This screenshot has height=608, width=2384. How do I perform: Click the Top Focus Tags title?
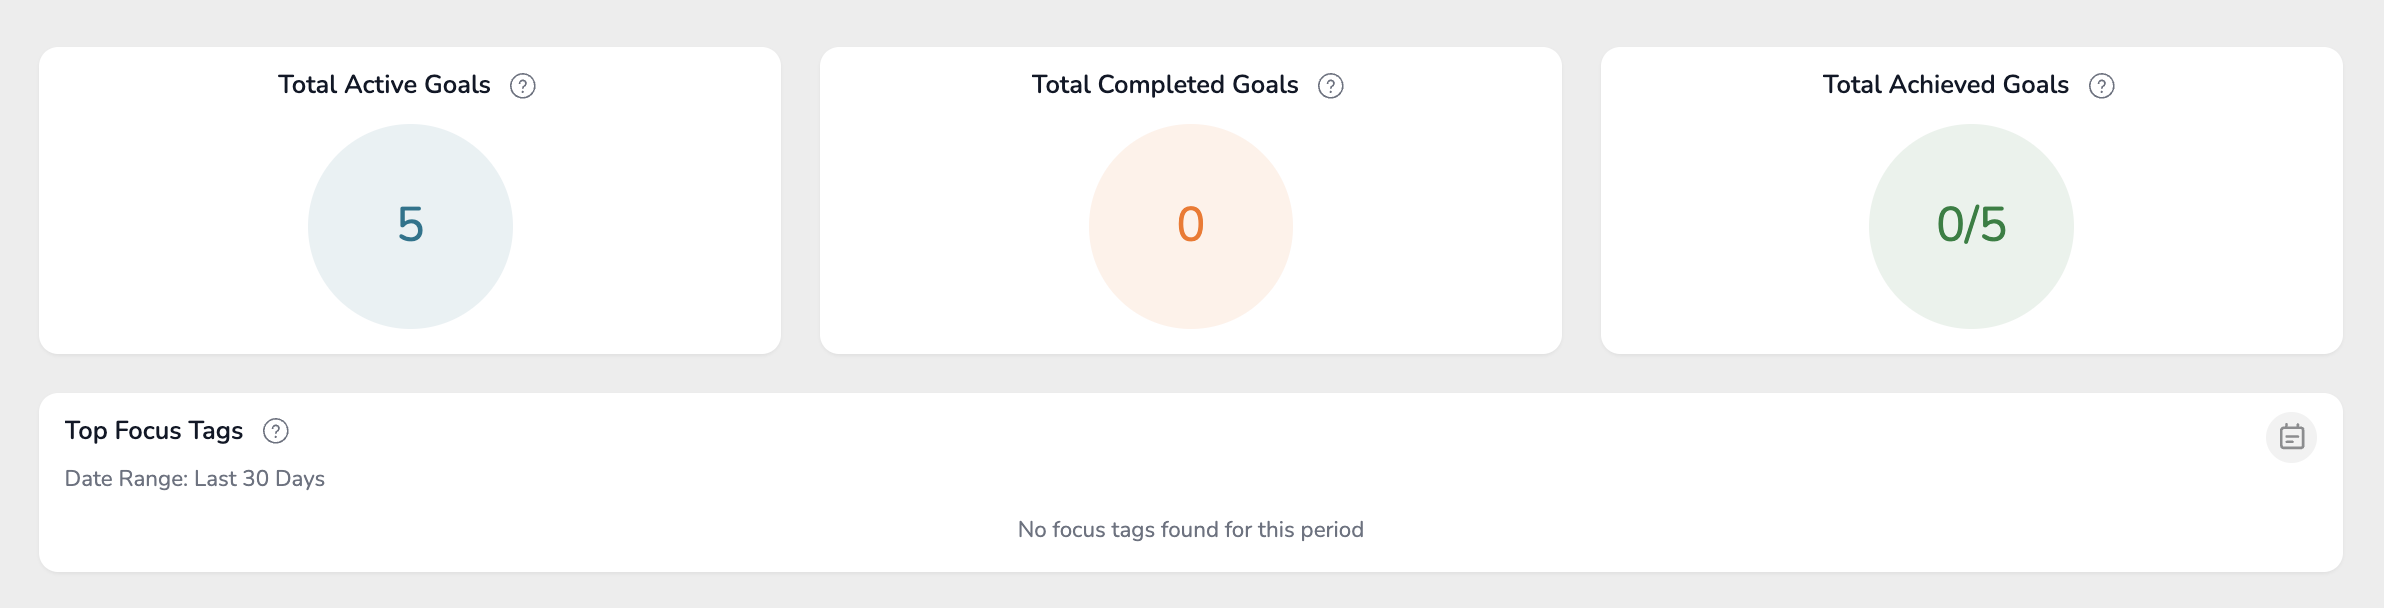[154, 431]
